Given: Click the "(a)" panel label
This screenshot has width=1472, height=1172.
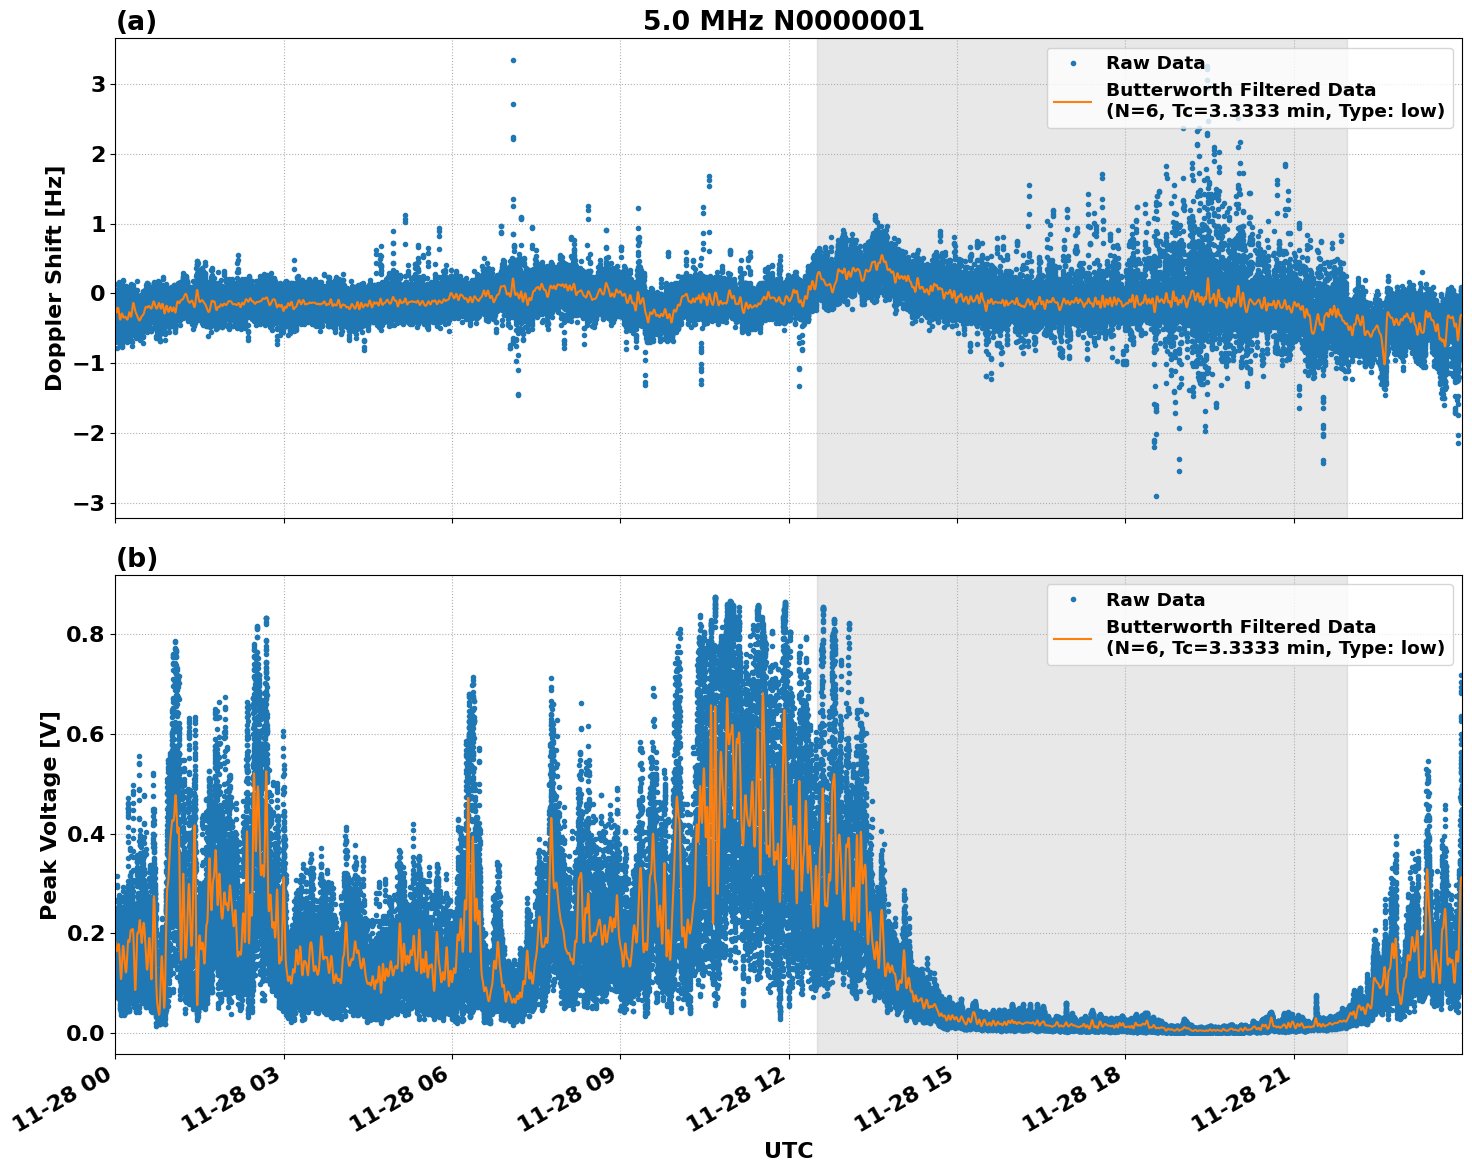Looking at the screenshot, I should [x=136, y=21].
